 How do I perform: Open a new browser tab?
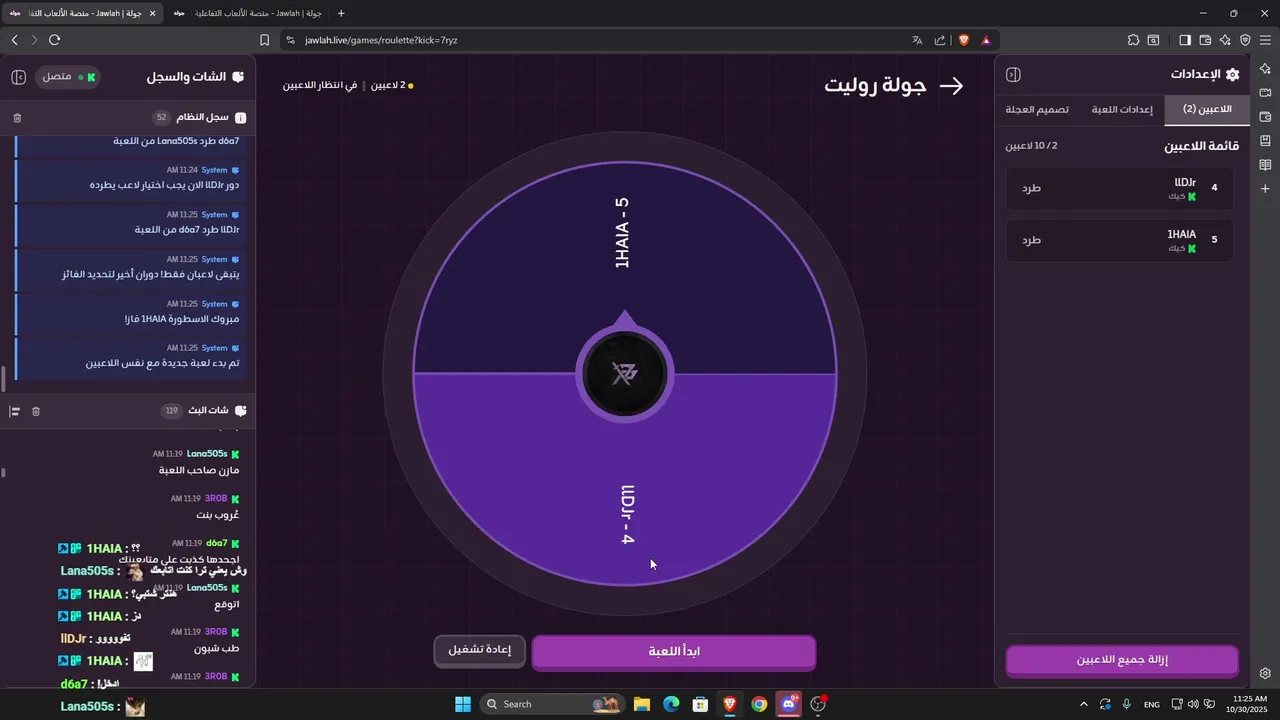(x=341, y=13)
